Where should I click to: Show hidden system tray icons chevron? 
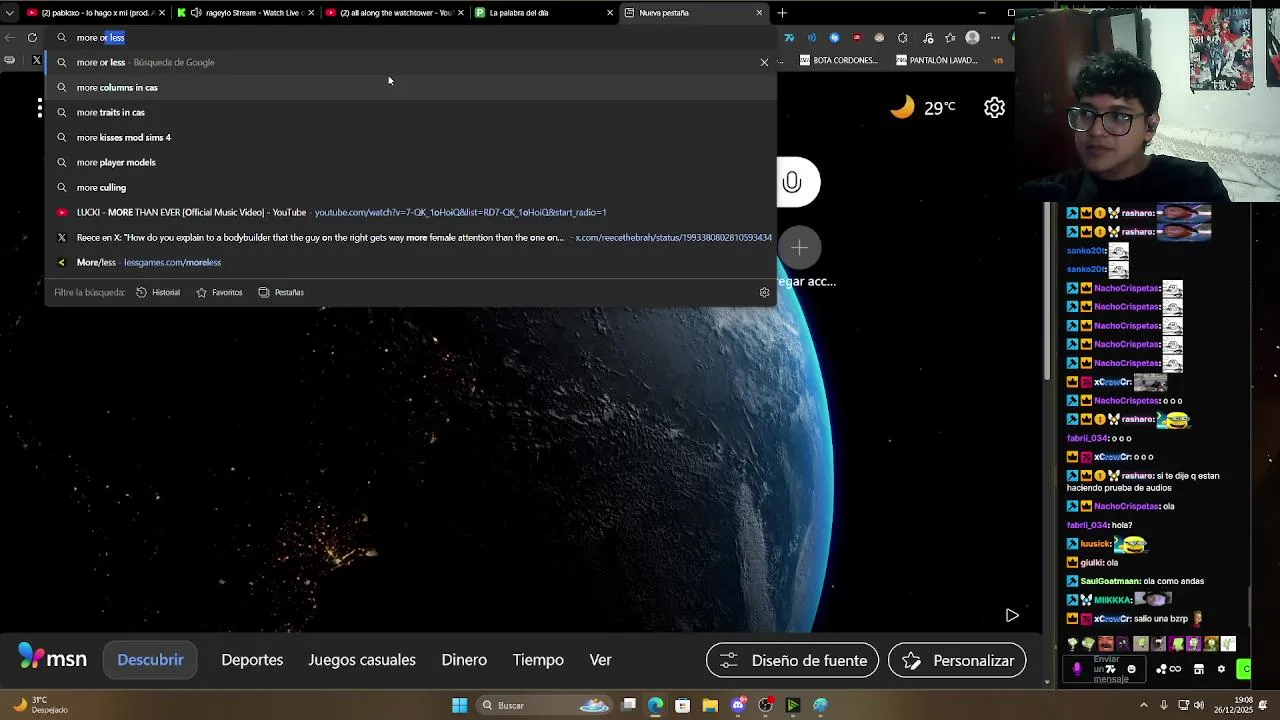pyautogui.click(x=1144, y=705)
